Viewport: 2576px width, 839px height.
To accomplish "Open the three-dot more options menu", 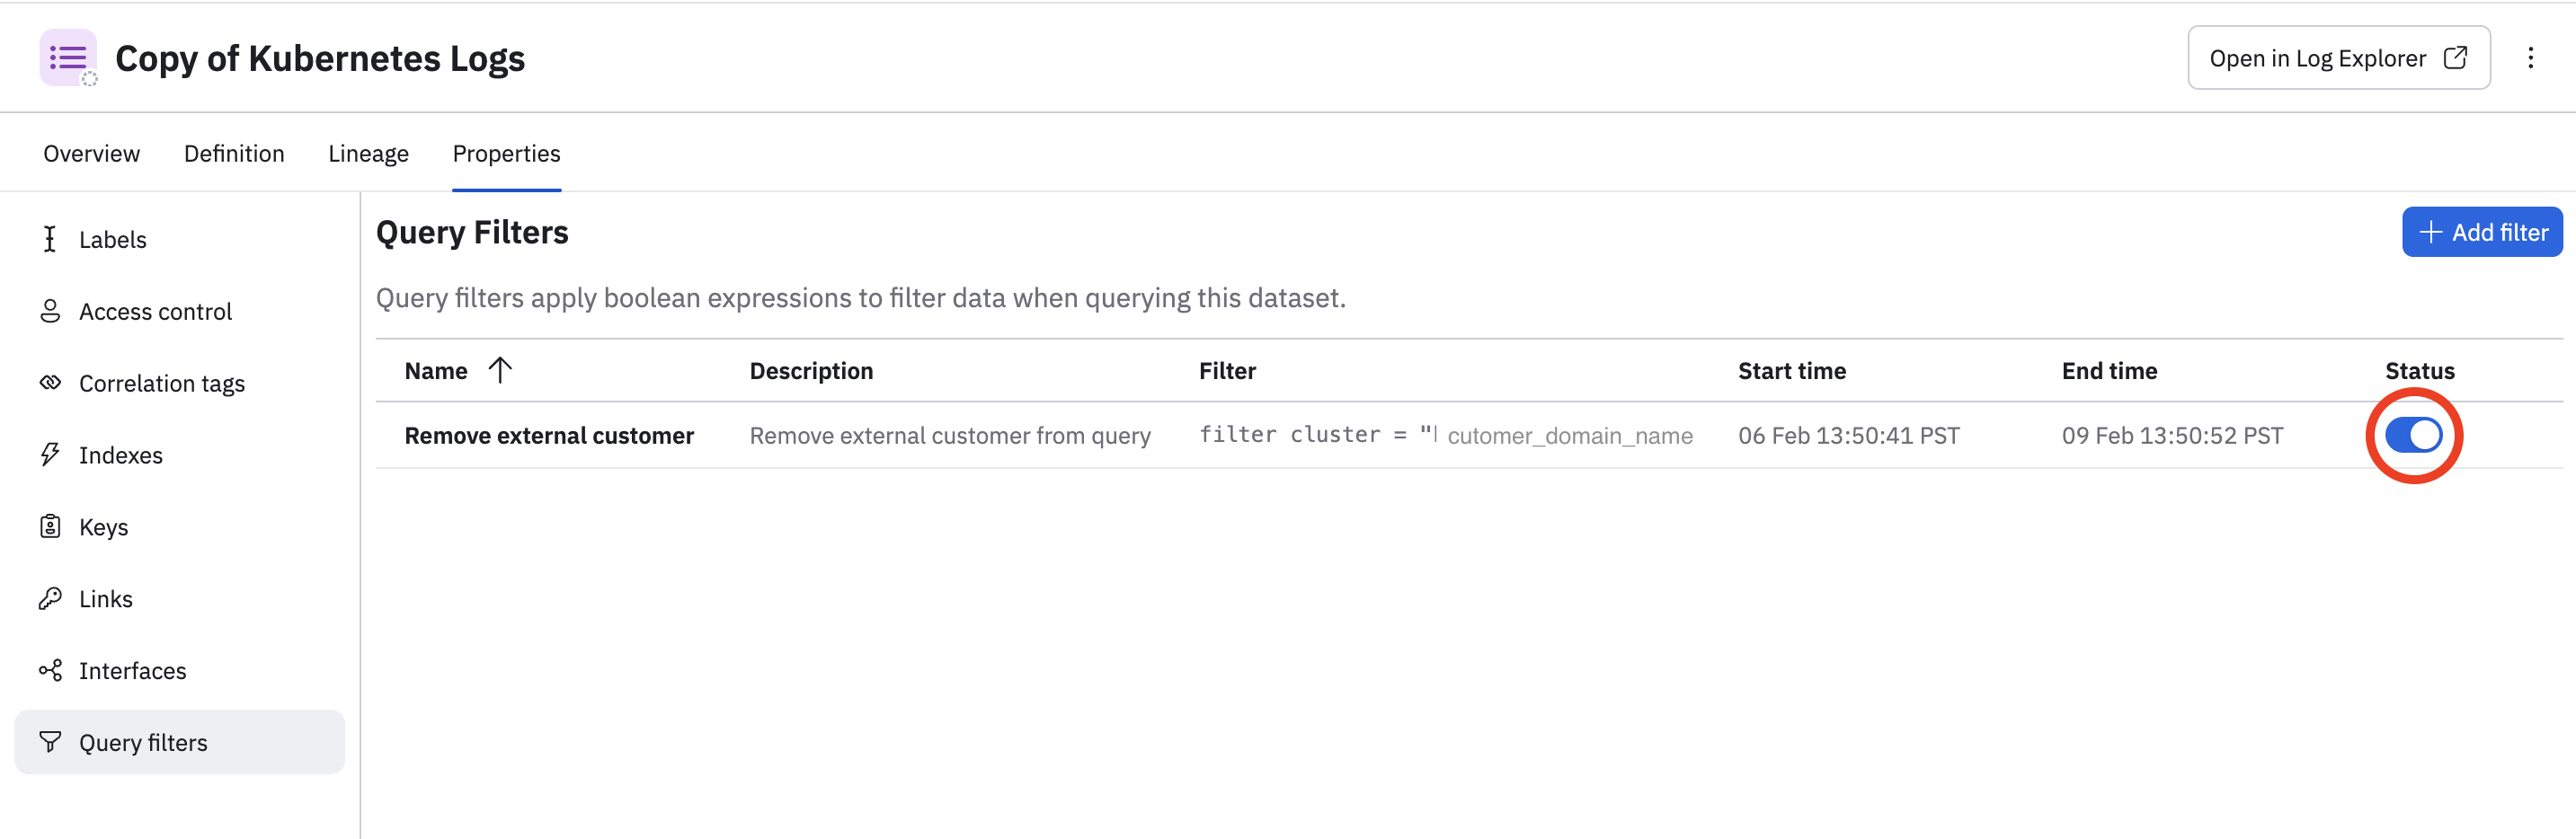I will (x=2530, y=58).
